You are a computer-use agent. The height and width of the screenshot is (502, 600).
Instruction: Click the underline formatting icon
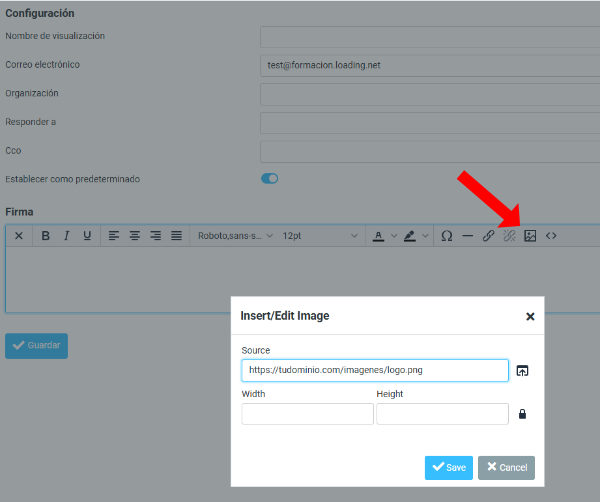pos(87,236)
